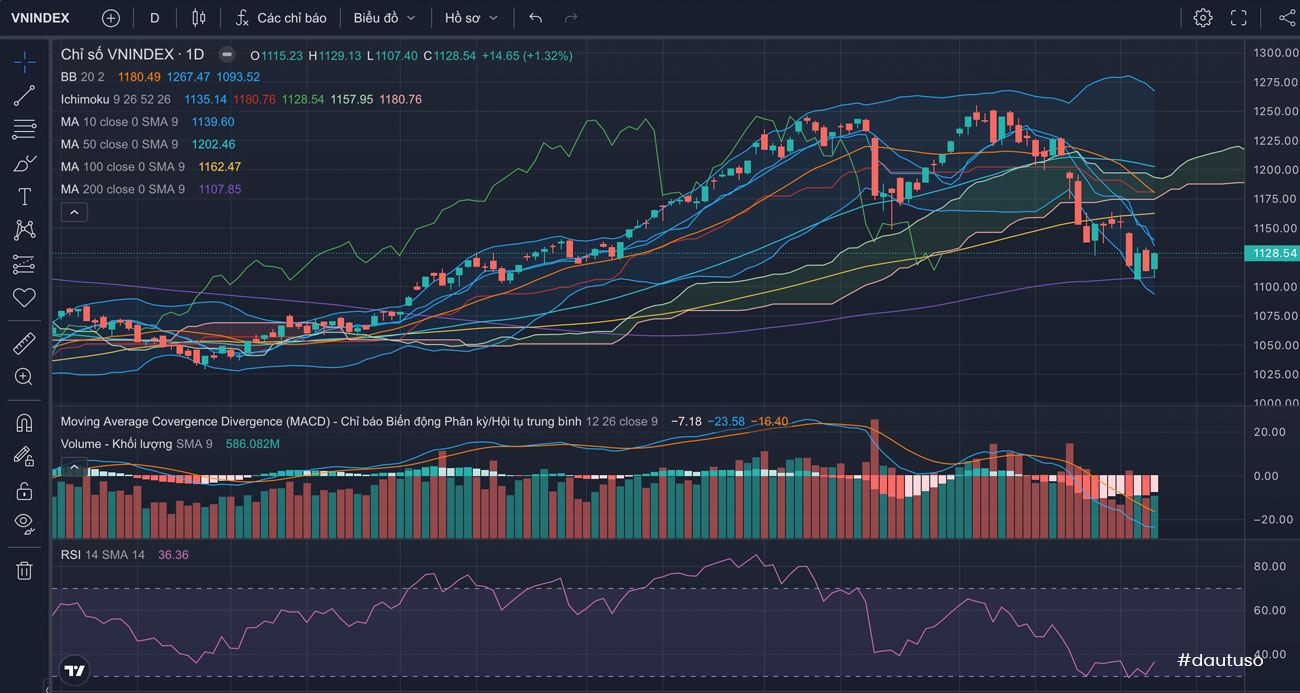Screen dimensions: 1300x693
Task: Activate the zoom in tool
Action: [x=24, y=377]
